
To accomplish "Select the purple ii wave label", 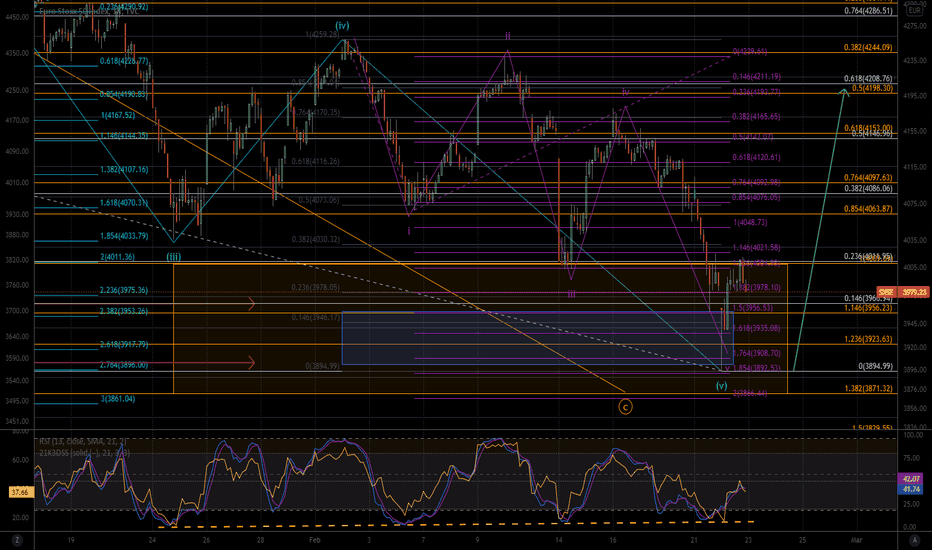I will pos(508,36).
